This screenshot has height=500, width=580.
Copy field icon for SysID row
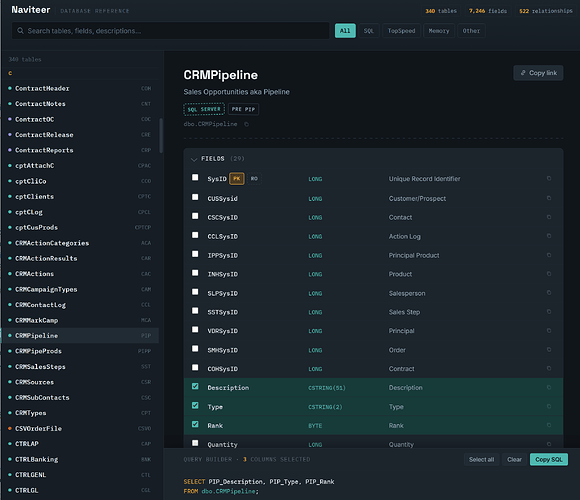tap(549, 179)
